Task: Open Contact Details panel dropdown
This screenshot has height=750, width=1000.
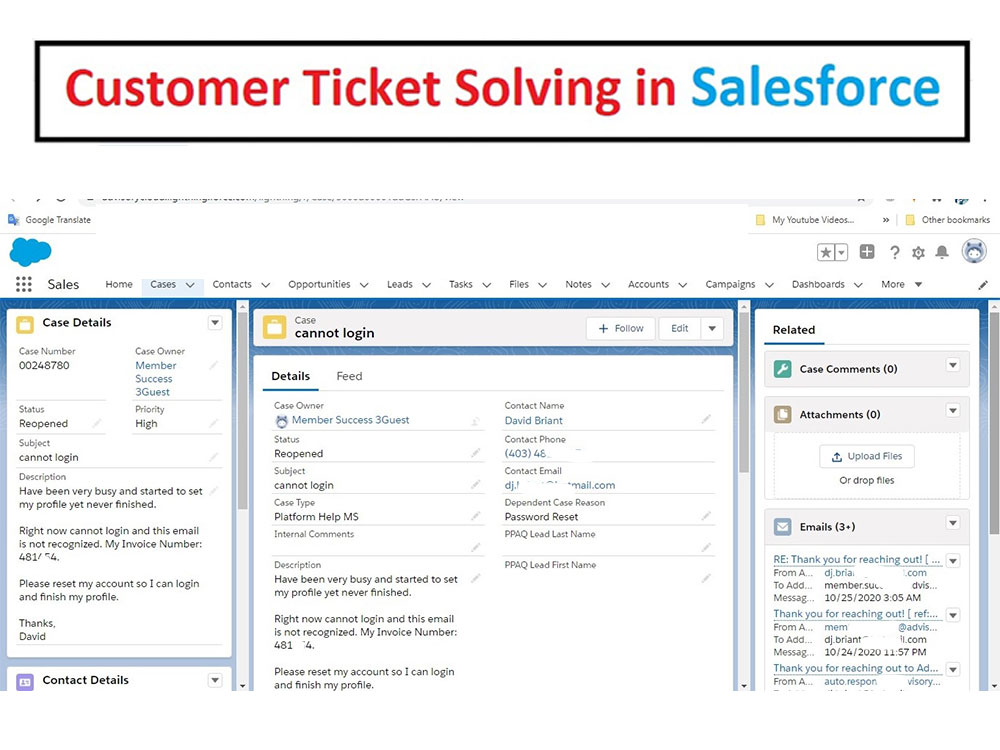Action: point(215,680)
